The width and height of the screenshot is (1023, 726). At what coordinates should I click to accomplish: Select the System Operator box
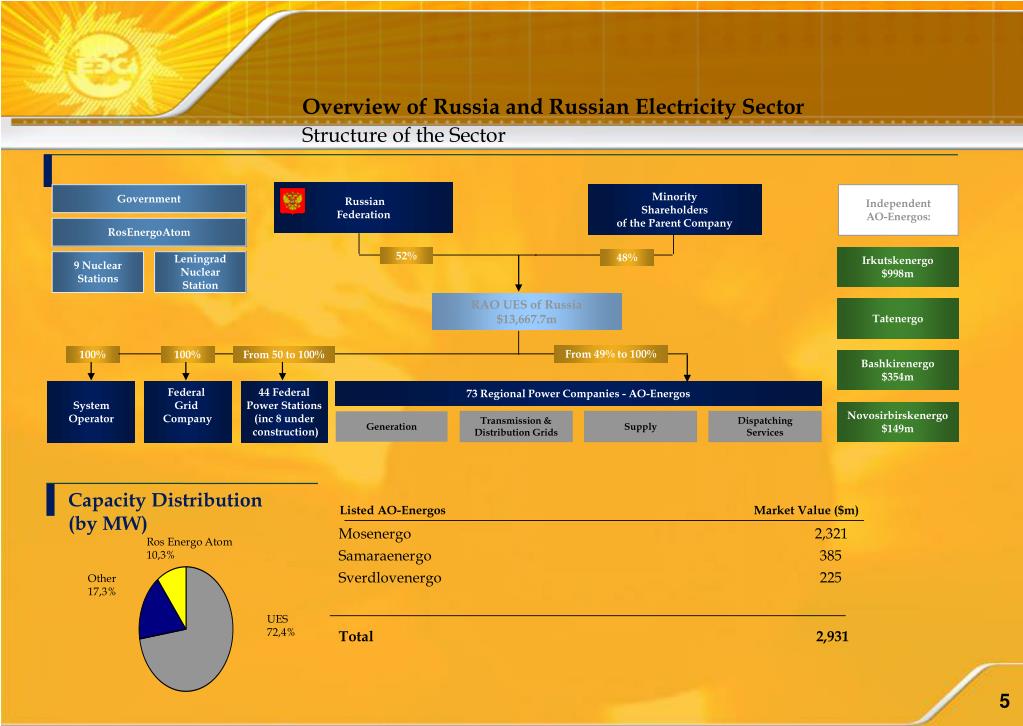click(91, 412)
